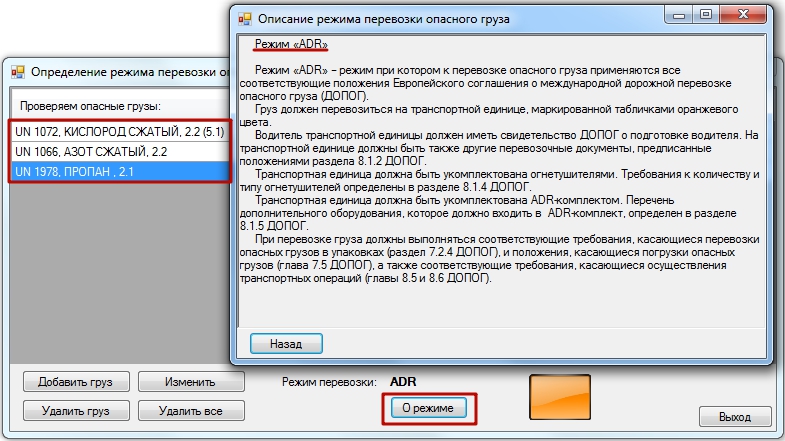Screen dimensions: 785x441
Task: Click the app icon in the description dialog title bar
Action: (243, 18)
